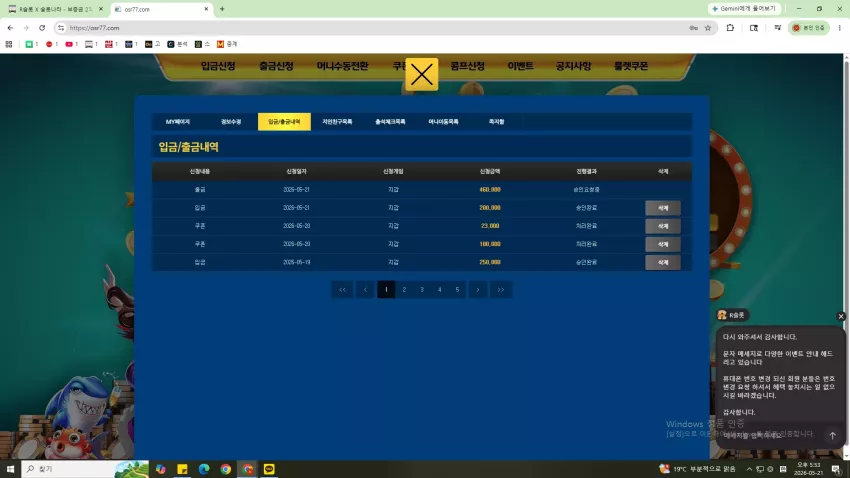Open the 콤프신청 menu
850x478 pixels.
[467, 66]
